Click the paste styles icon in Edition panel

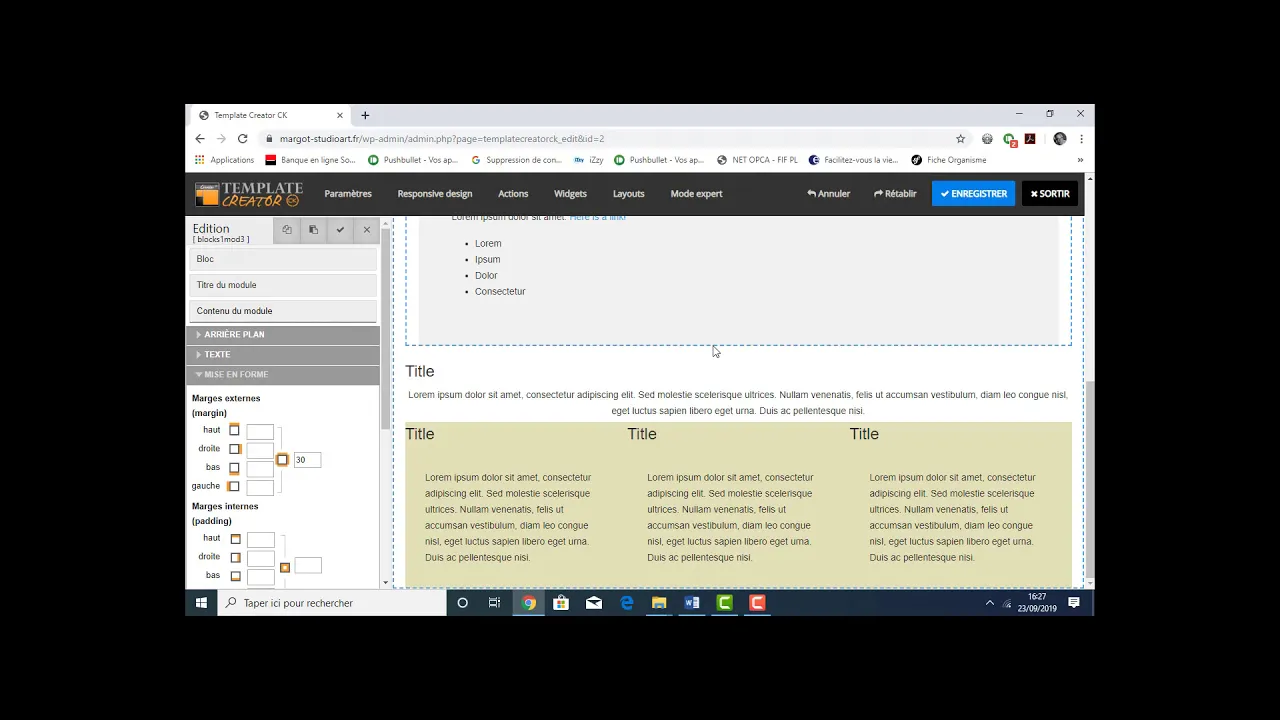tap(313, 230)
